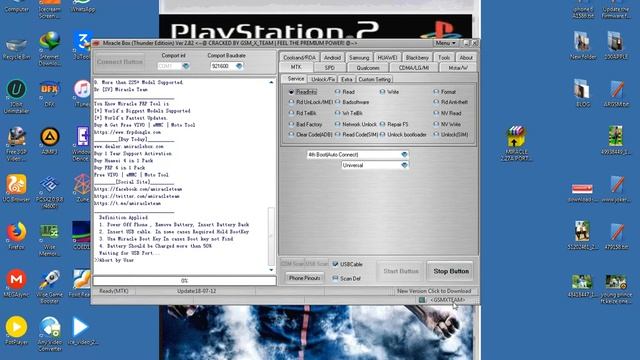The height and width of the screenshot is (360, 640).
Task: Open the ice_video desktop file icon
Action: pos(82,331)
